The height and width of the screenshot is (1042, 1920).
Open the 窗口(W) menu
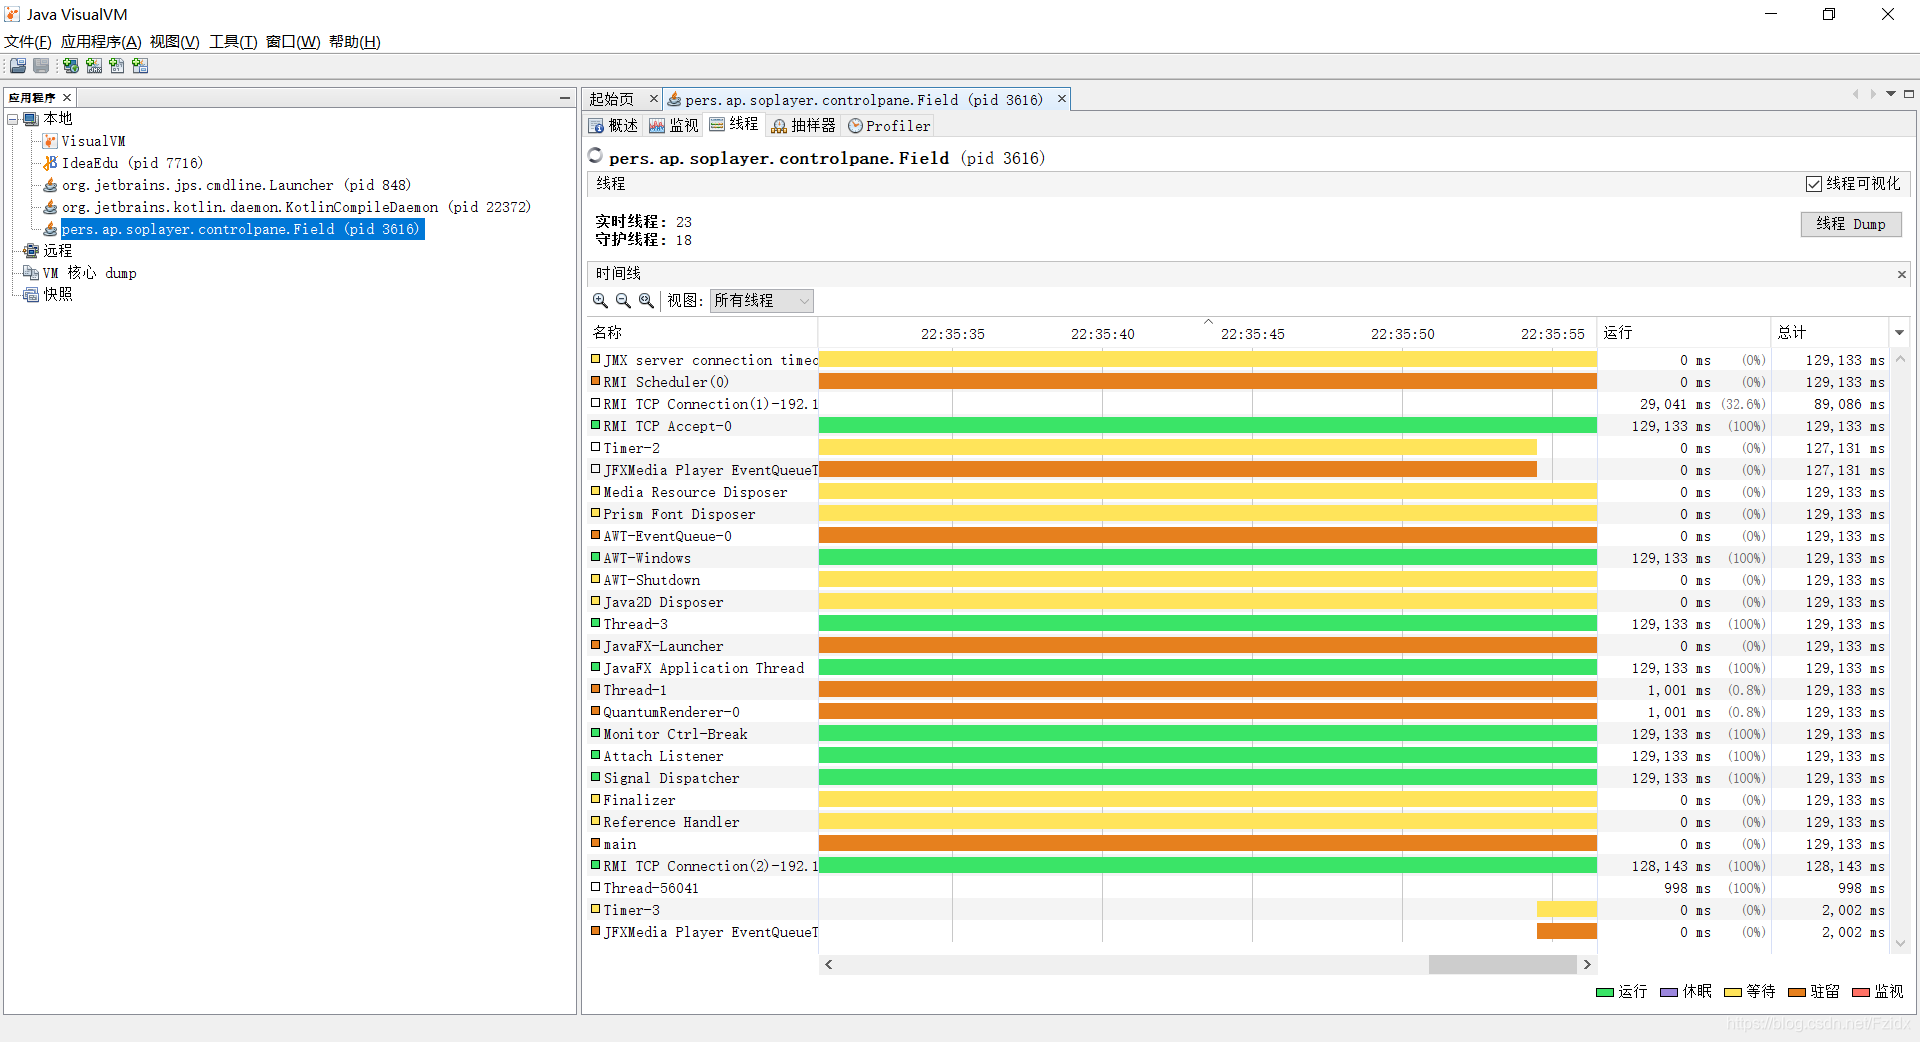pos(293,42)
